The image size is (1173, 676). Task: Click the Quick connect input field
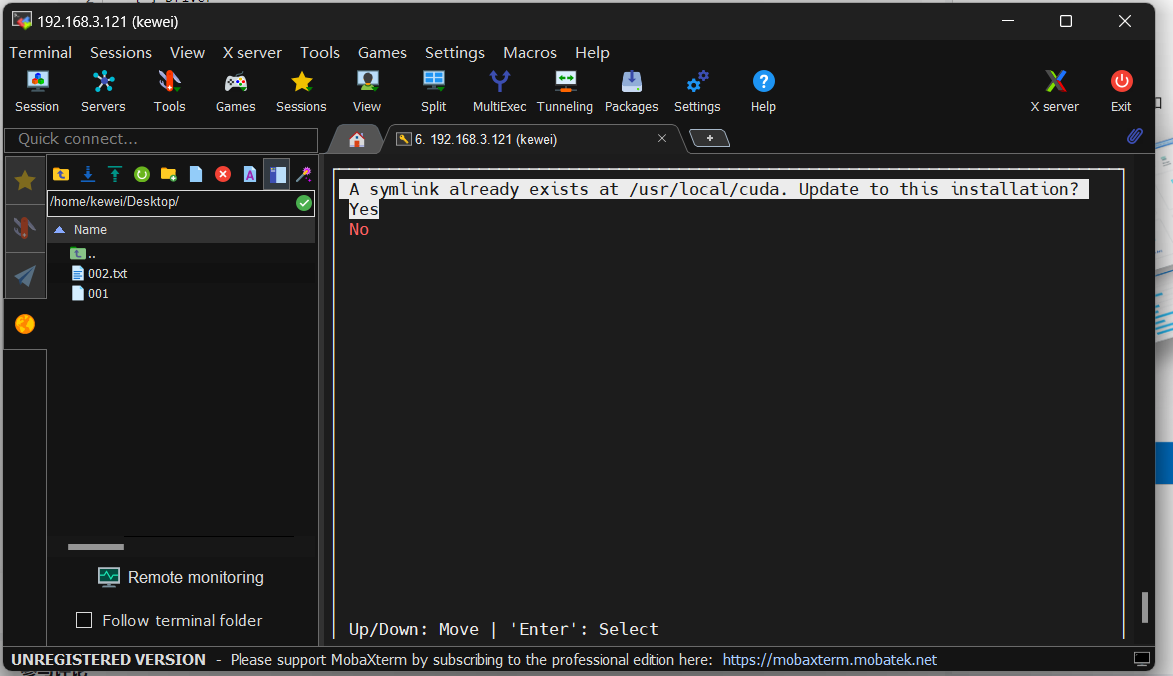[161, 139]
